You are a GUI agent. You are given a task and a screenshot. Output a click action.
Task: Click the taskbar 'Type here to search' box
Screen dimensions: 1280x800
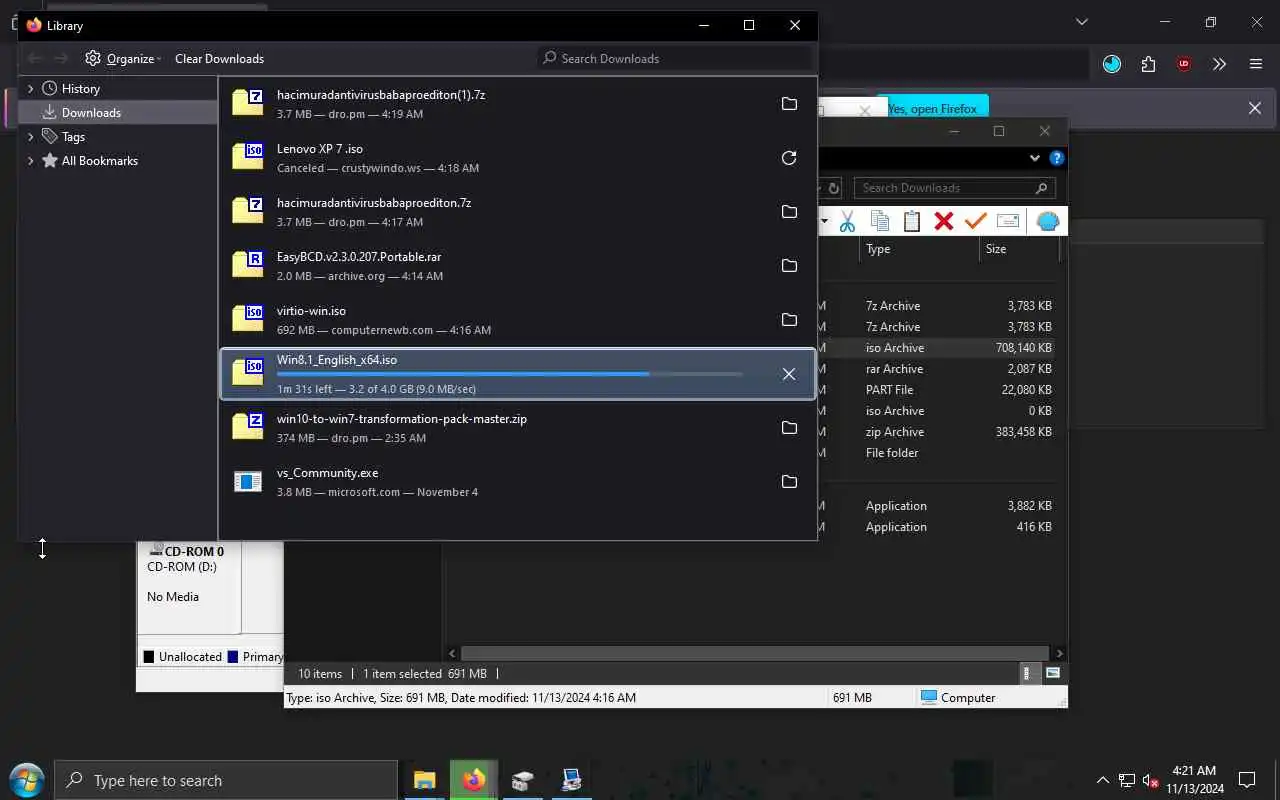click(x=226, y=780)
